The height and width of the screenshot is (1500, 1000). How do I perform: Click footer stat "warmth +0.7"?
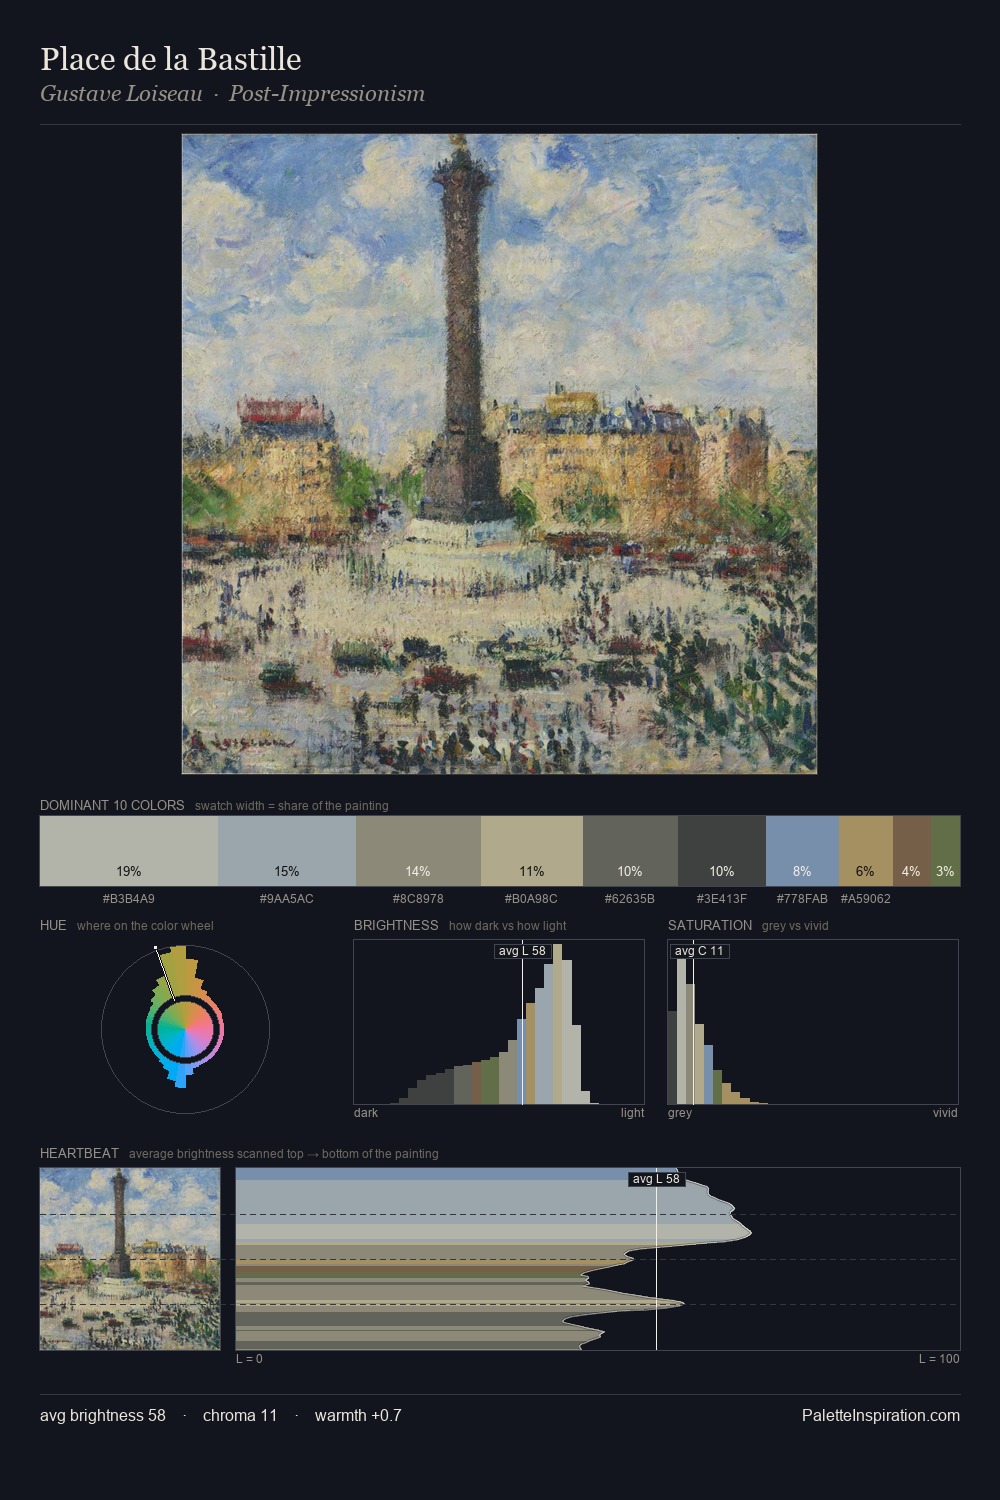coord(358,1415)
